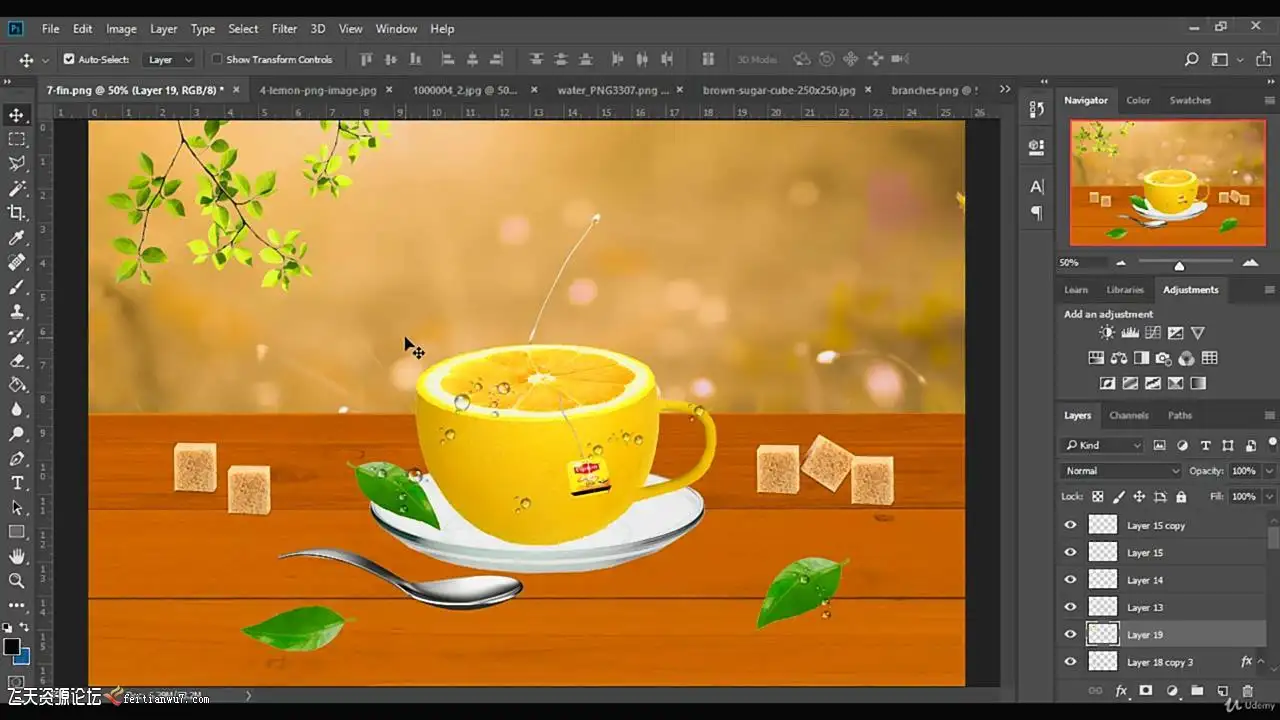This screenshot has width=1280, height=720.
Task: Toggle the Auto-Select checkbox
Action: coord(69,60)
